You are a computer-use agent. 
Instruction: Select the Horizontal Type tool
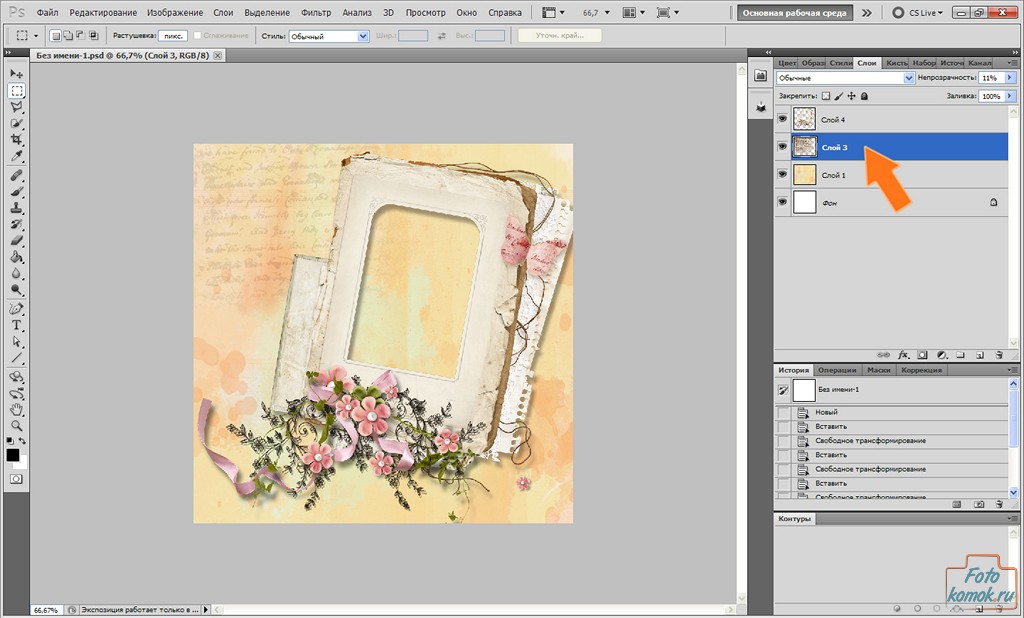16,325
